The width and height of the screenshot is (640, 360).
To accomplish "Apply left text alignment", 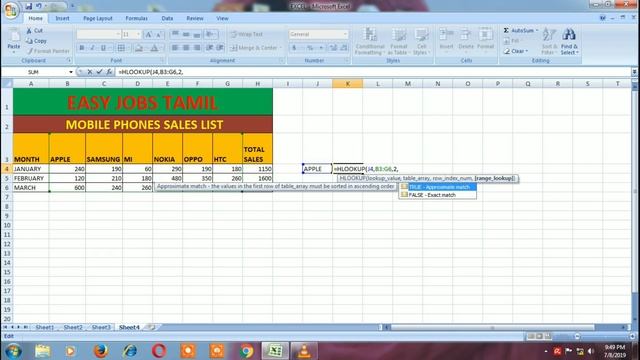I will click(175, 48).
